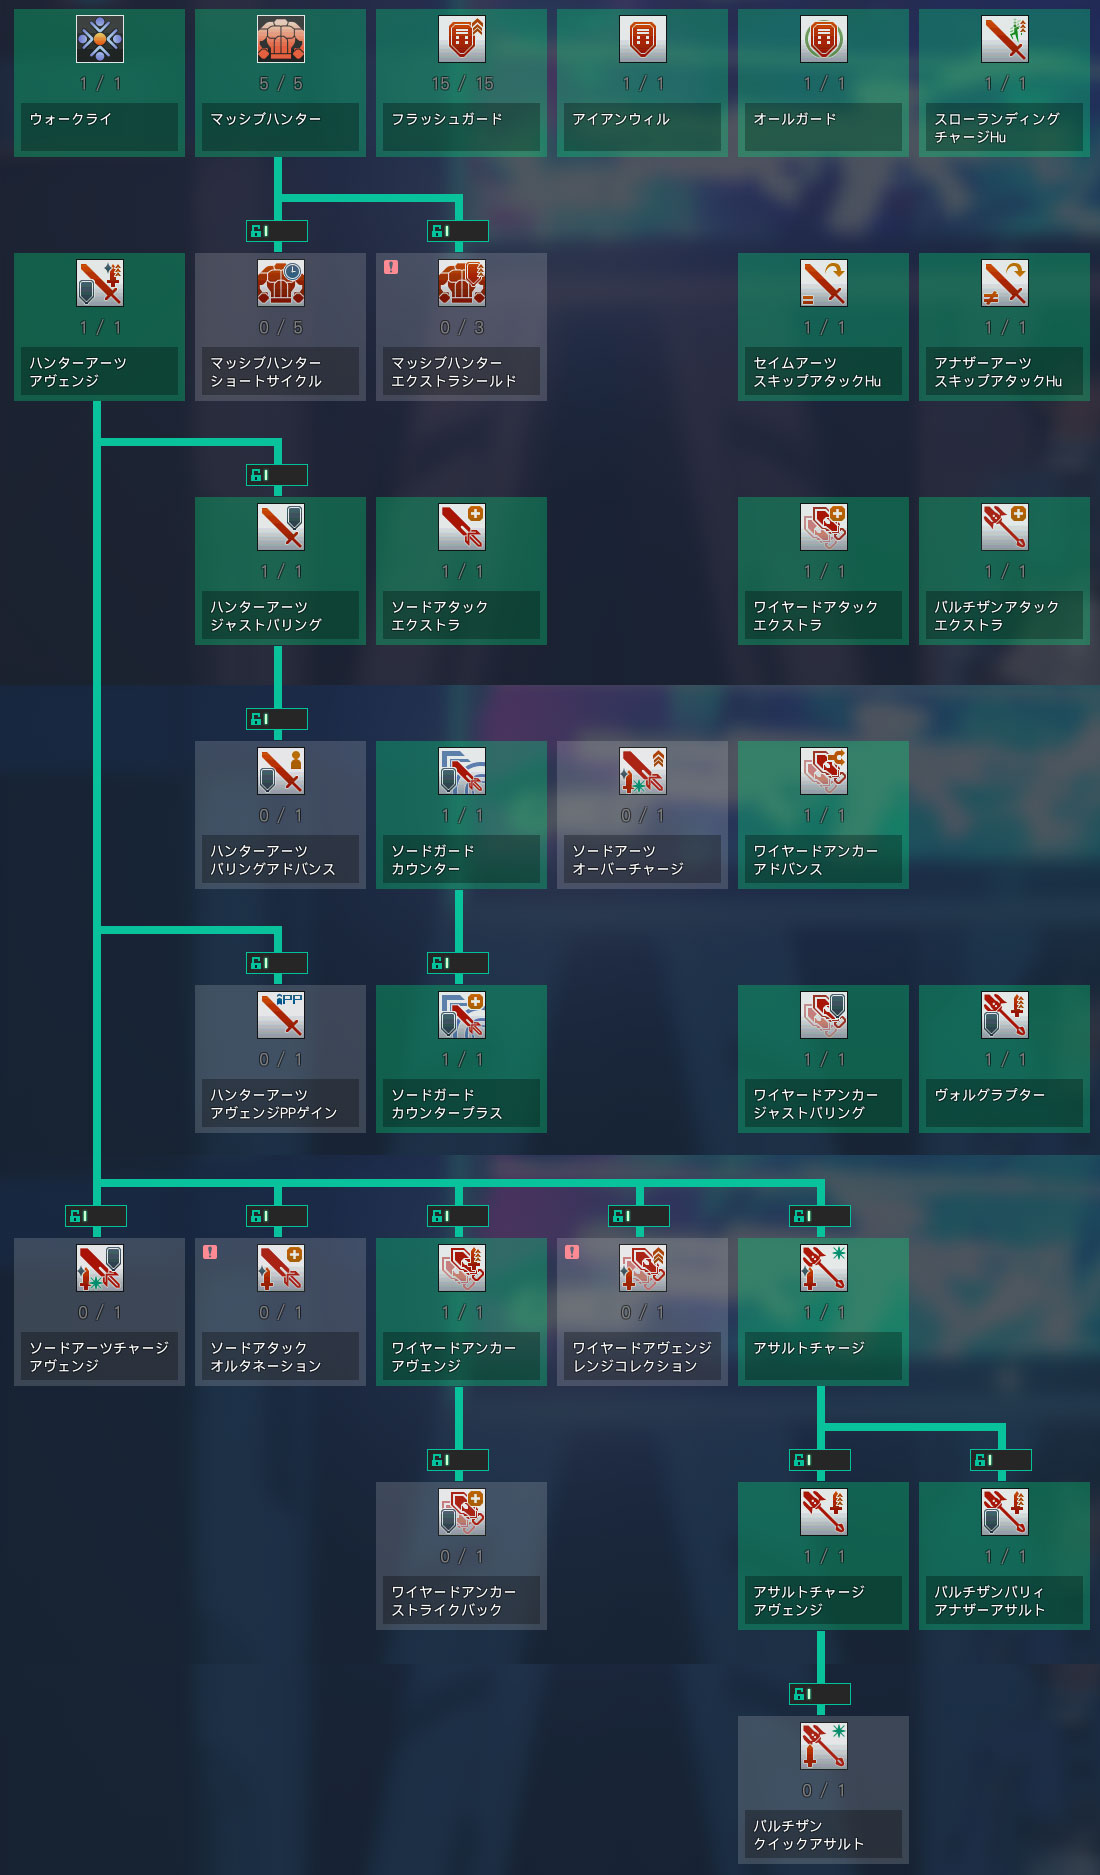Screen dimensions: 1100x1875
Task: Click the フラッシュガード shield icon
Action: (462, 39)
